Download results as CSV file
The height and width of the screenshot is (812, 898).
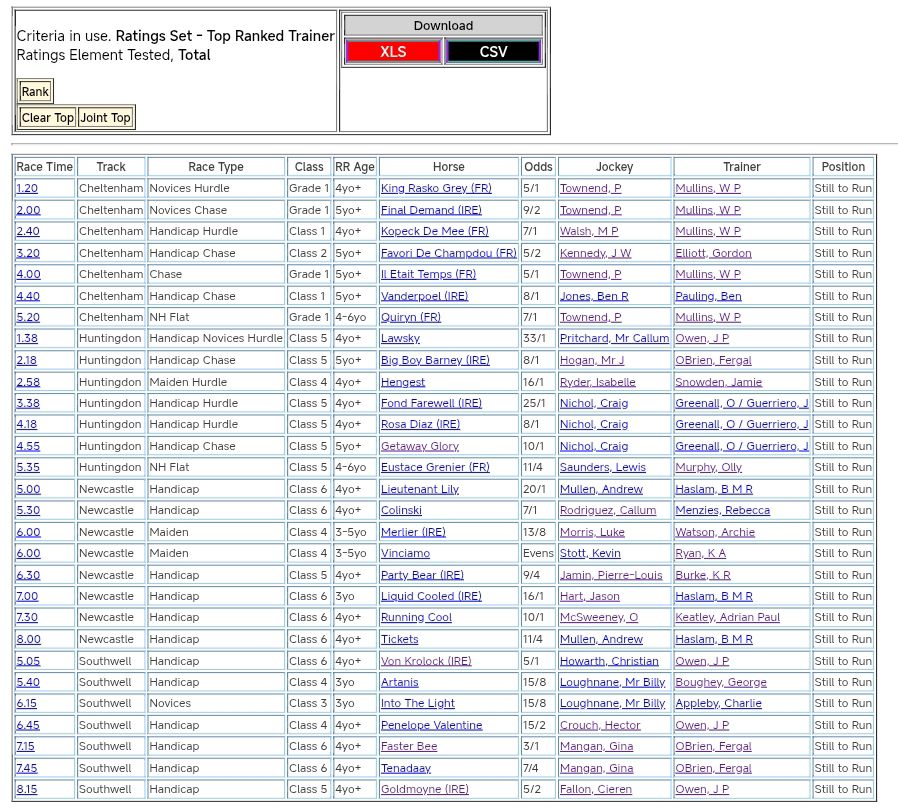493,52
